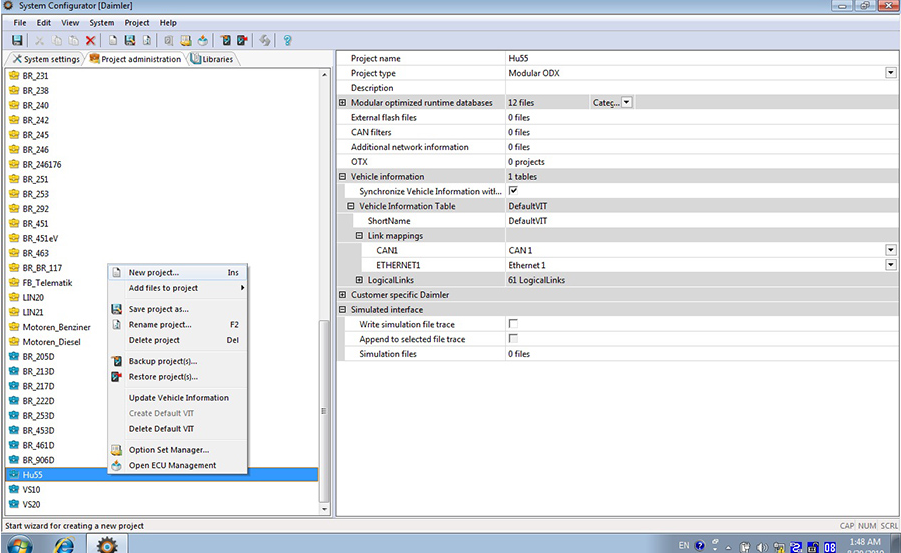
Task: Click the grey refresh arrows toolbar icon
Action: coord(264,40)
